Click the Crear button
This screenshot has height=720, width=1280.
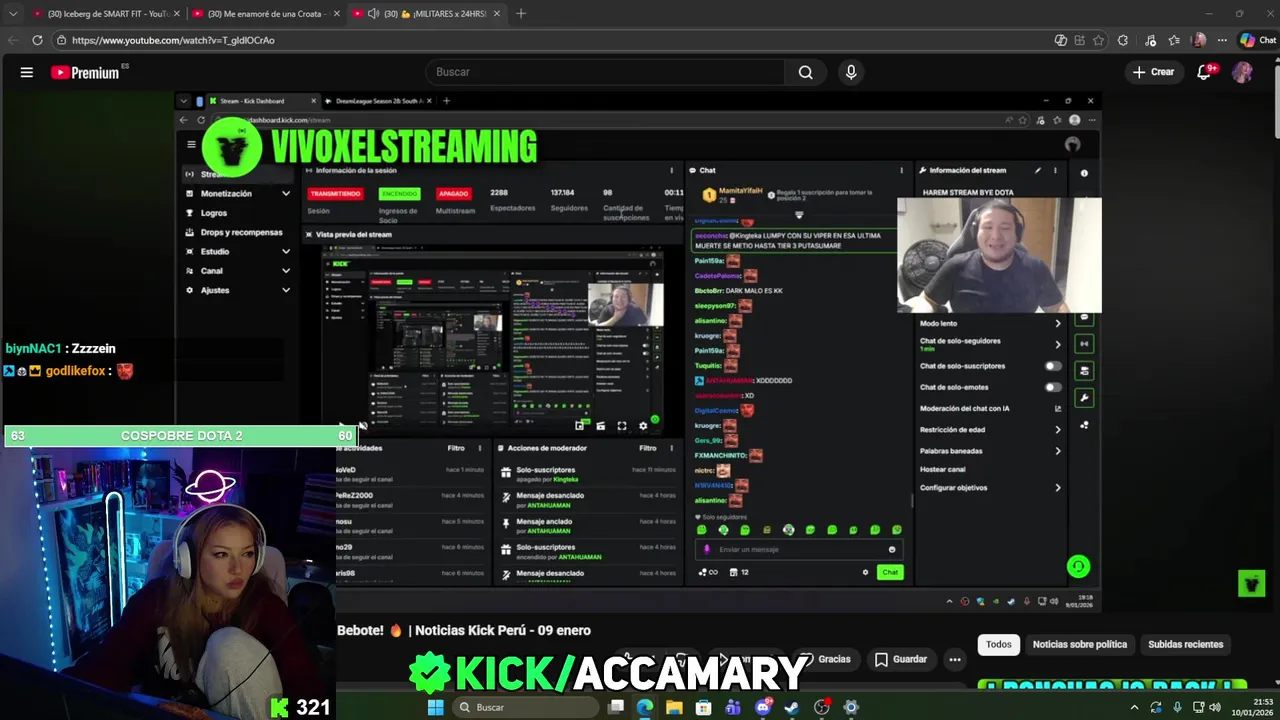click(x=1153, y=72)
